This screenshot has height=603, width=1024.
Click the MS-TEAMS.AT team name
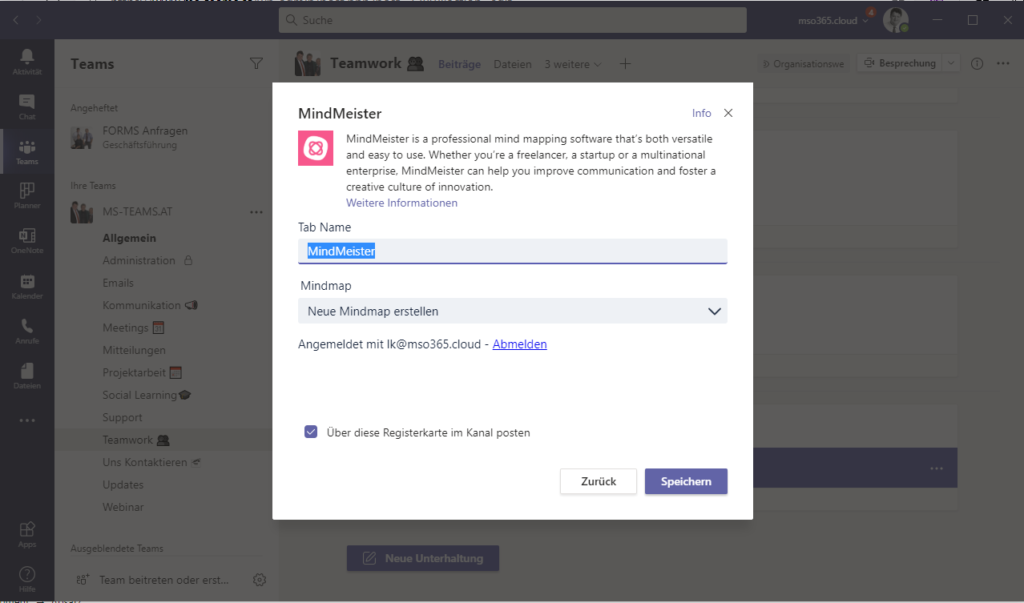[x=137, y=212]
